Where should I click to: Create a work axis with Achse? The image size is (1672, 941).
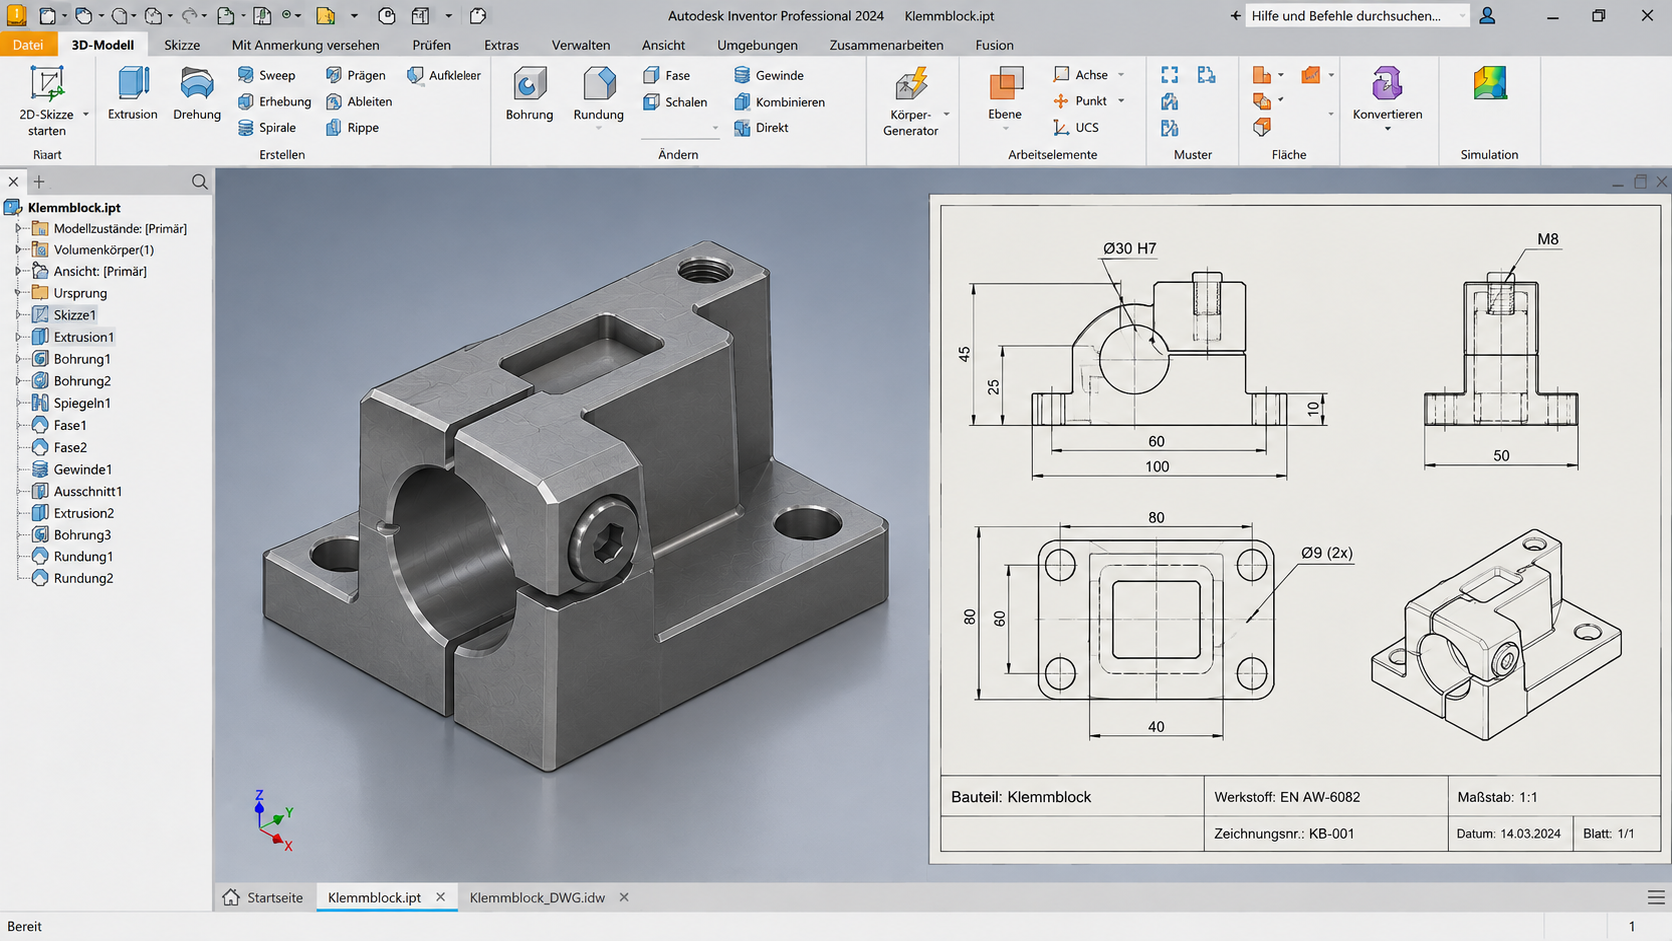click(1080, 75)
